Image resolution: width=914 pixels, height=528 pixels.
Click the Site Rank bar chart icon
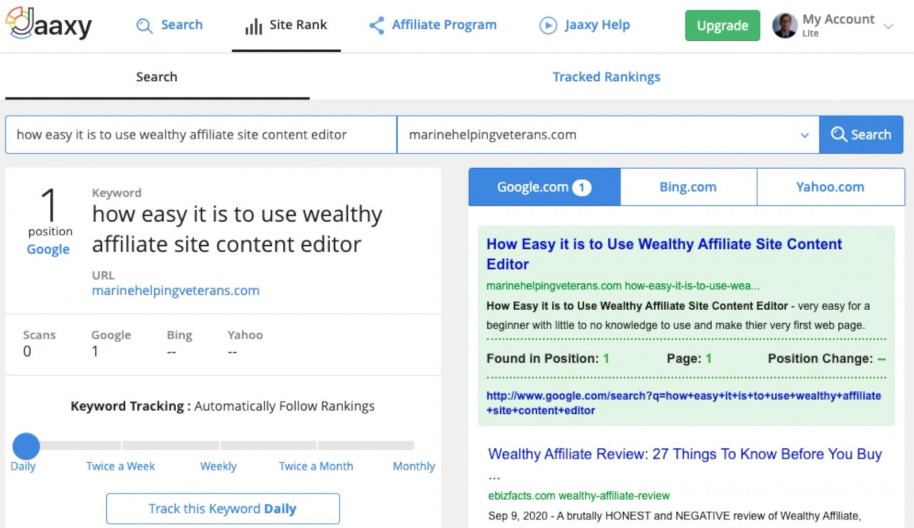click(254, 26)
